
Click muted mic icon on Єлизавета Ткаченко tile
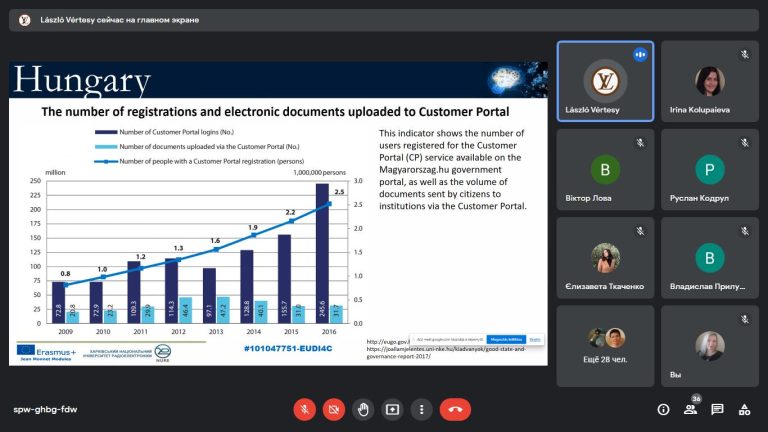(x=640, y=231)
